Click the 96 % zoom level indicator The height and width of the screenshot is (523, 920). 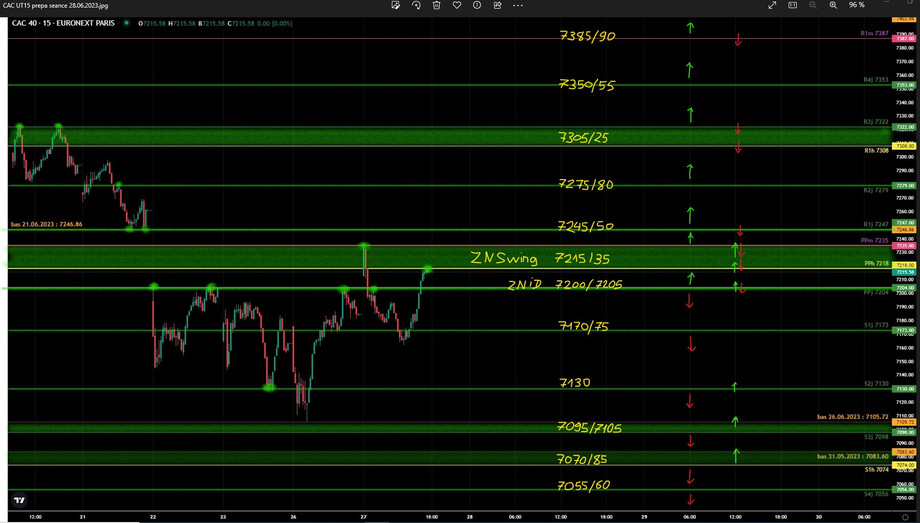click(x=857, y=6)
